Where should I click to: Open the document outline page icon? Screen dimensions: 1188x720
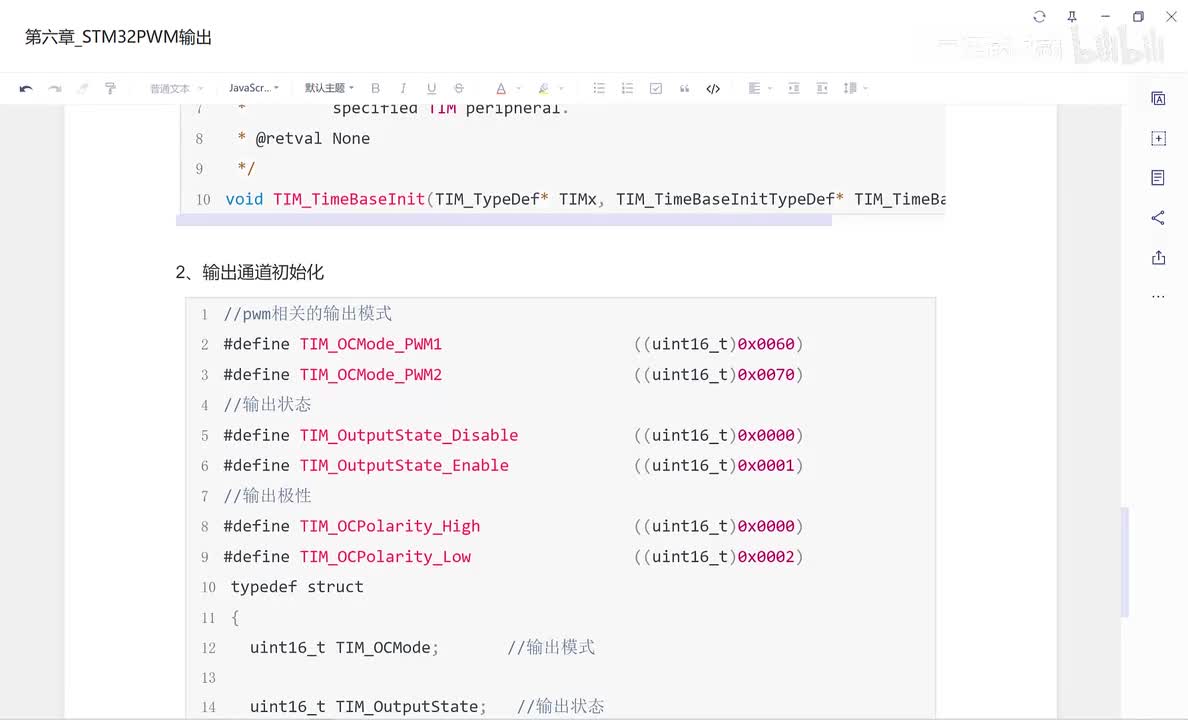pos(1158,178)
